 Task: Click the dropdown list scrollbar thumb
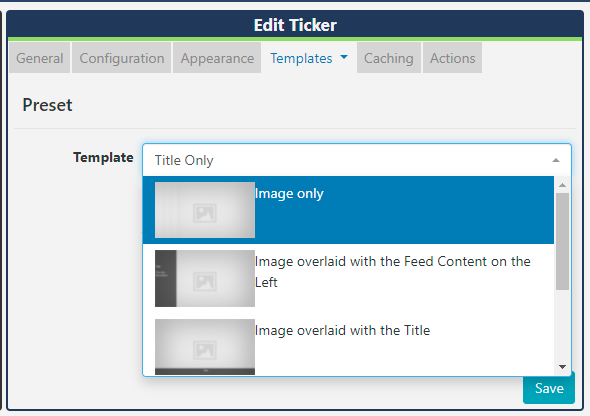563,241
